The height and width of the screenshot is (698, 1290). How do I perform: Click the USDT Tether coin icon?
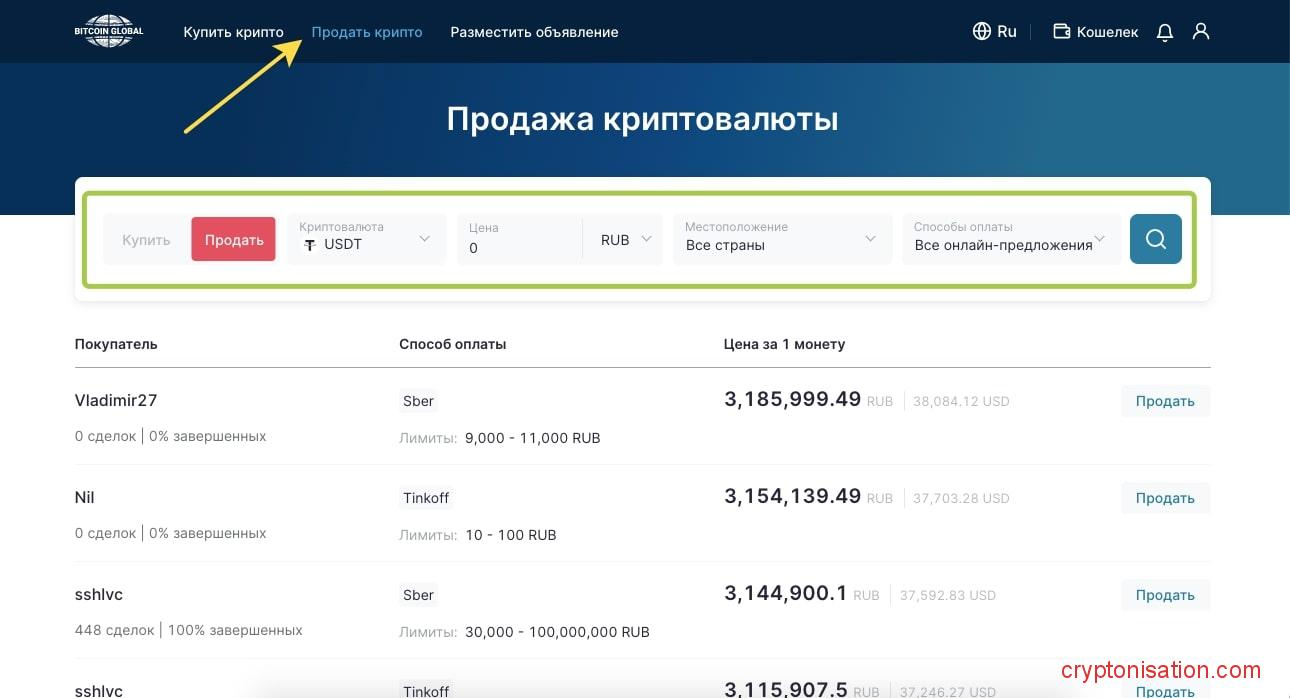coord(310,245)
